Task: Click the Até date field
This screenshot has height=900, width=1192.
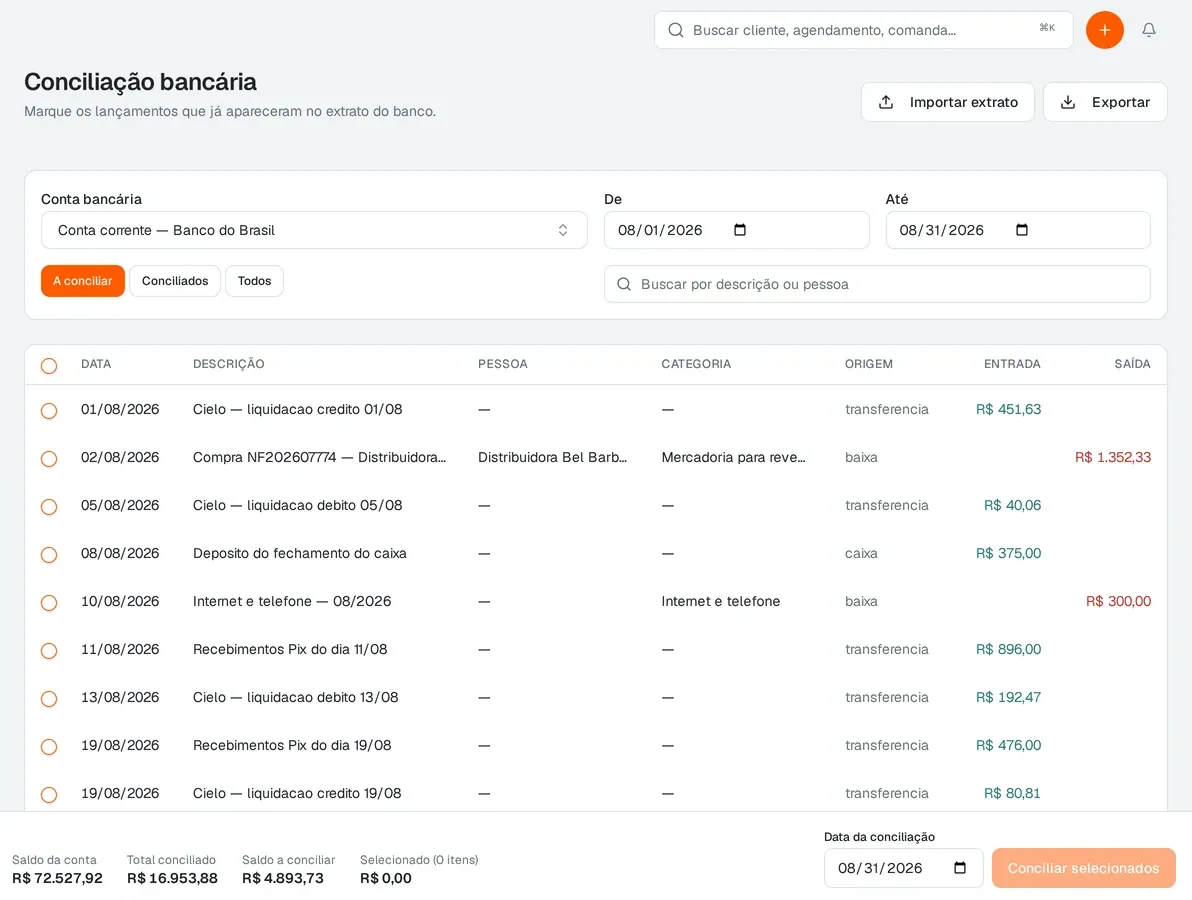Action: pyautogui.click(x=1017, y=230)
